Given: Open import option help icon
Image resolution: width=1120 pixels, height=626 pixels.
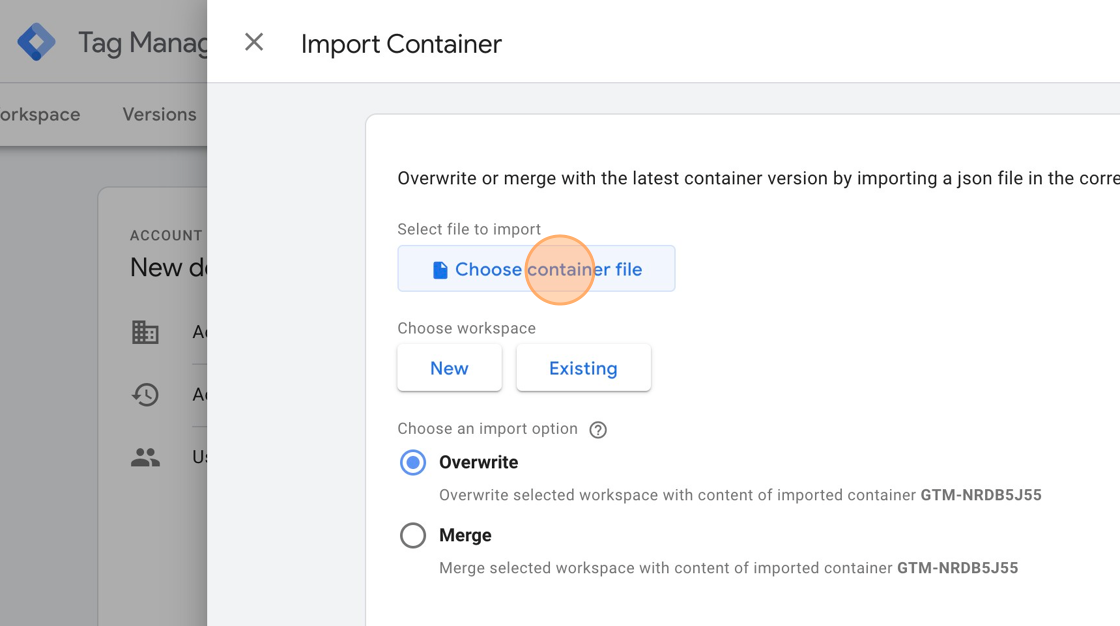Looking at the screenshot, I should click(598, 429).
